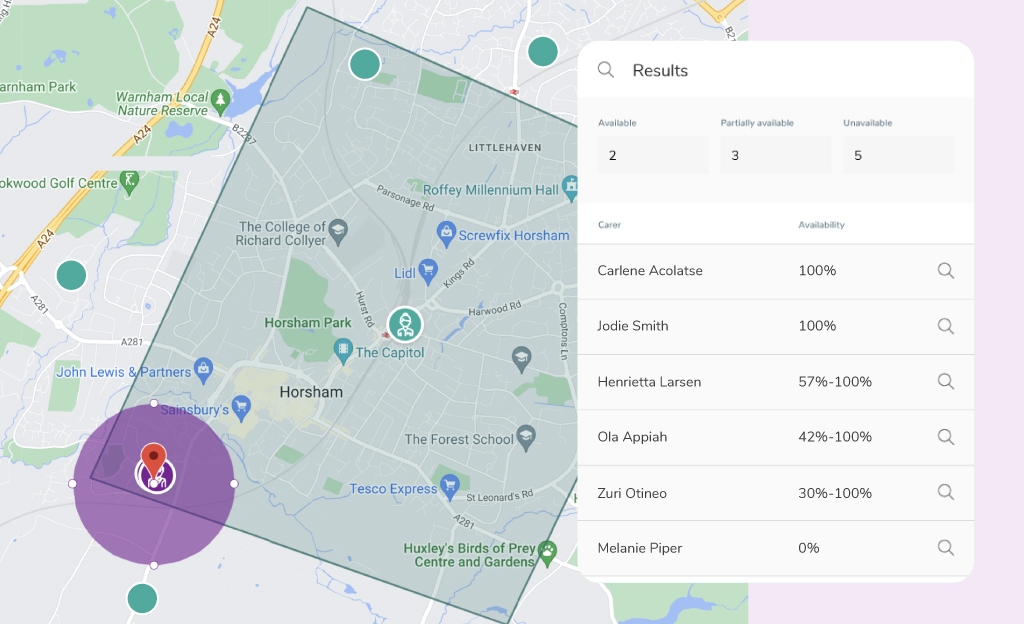Click the search icon beside Results heading

coord(606,70)
